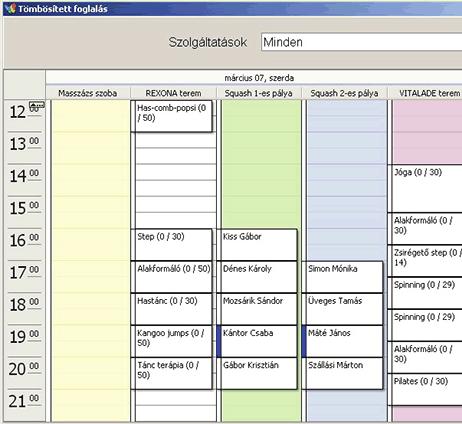
Task: Select the REXONA terem column header
Action: (x=173, y=93)
